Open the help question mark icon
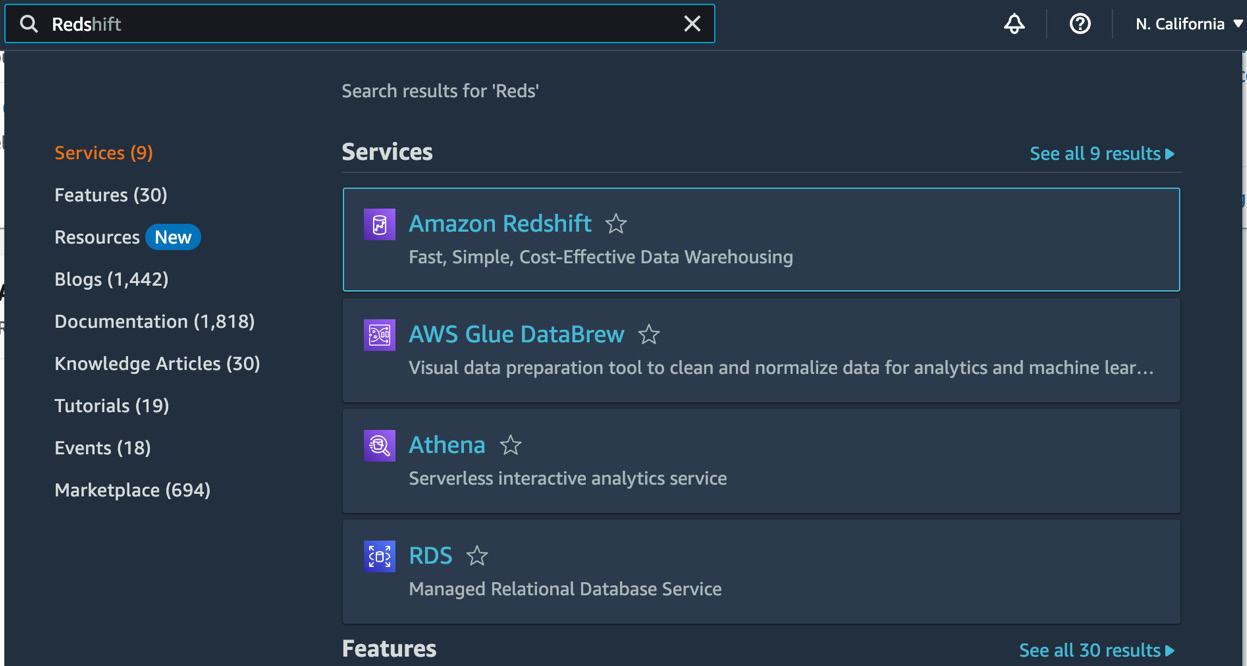The width and height of the screenshot is (1247, 666). tap(1080, 24)
